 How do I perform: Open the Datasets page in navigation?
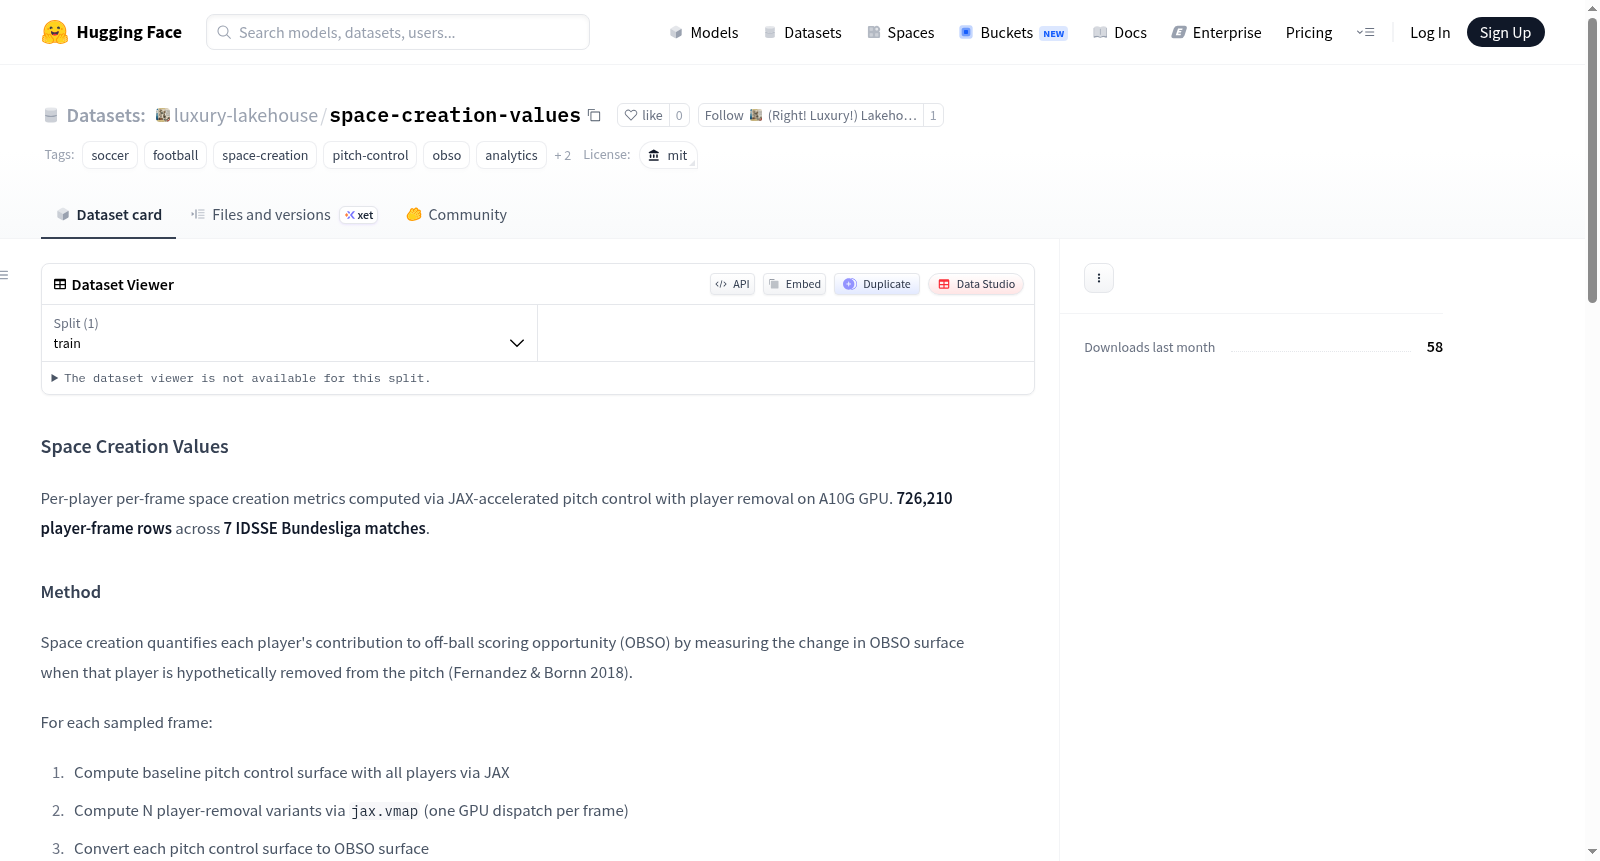pyautogui.click(x=802, y=32)
